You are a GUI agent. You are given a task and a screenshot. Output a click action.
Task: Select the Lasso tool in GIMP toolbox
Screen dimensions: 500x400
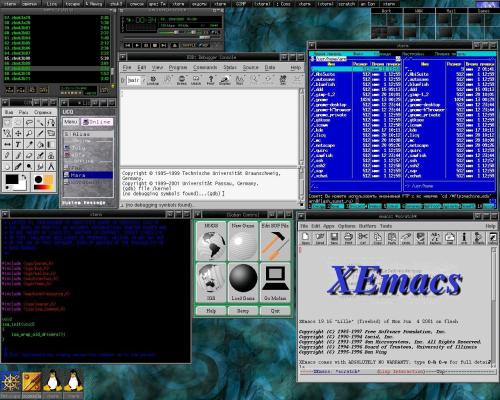pos(29,122)
